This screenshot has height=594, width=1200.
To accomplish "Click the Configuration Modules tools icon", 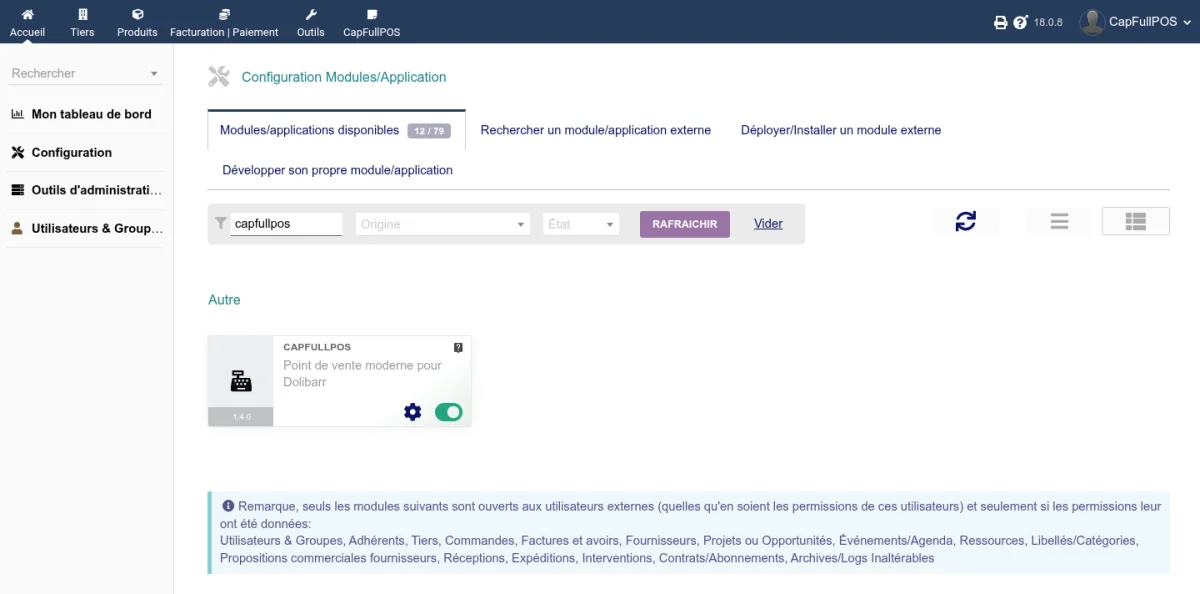I will [x=219, y=76].
